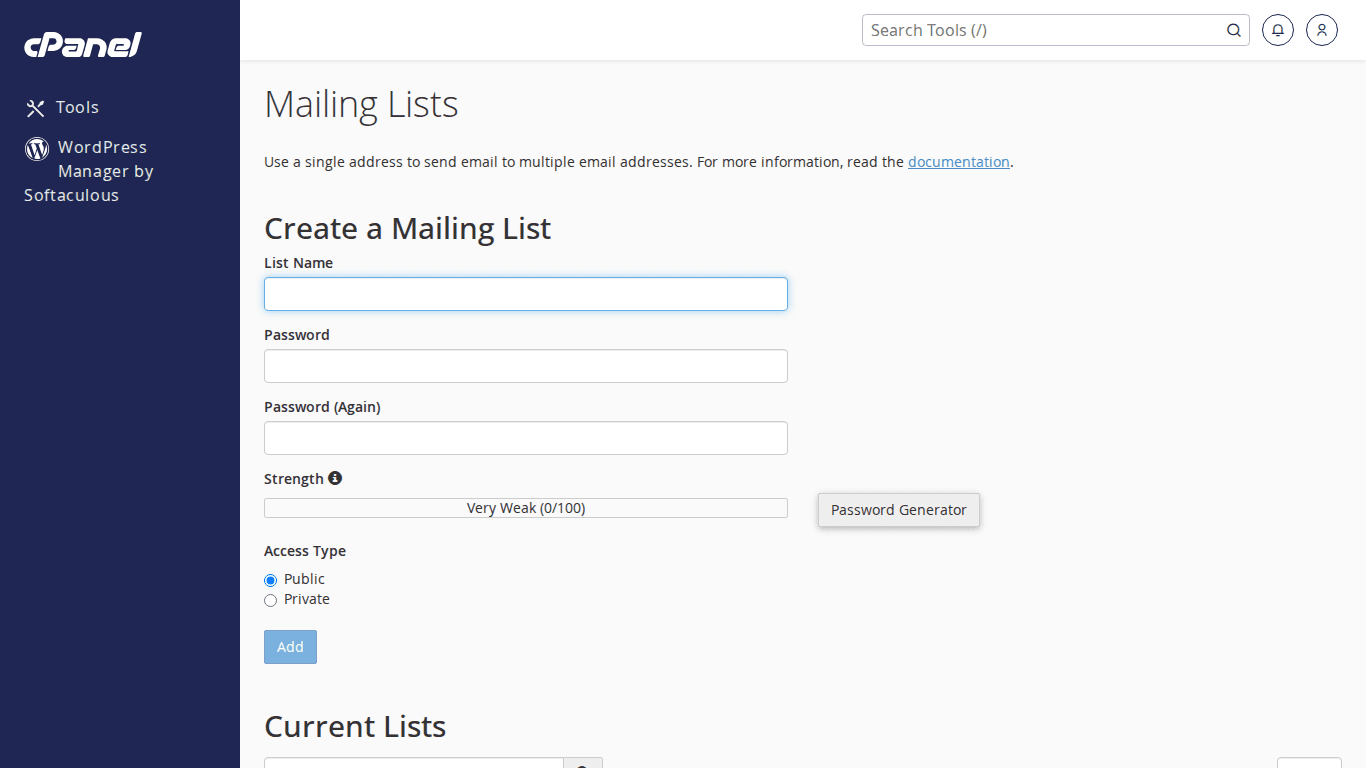The width and height of the screenshot is (1366, 768).
Task: Open WordPress Manager by Softaculous
Action: pyautogui.click(x=102, y=171)
